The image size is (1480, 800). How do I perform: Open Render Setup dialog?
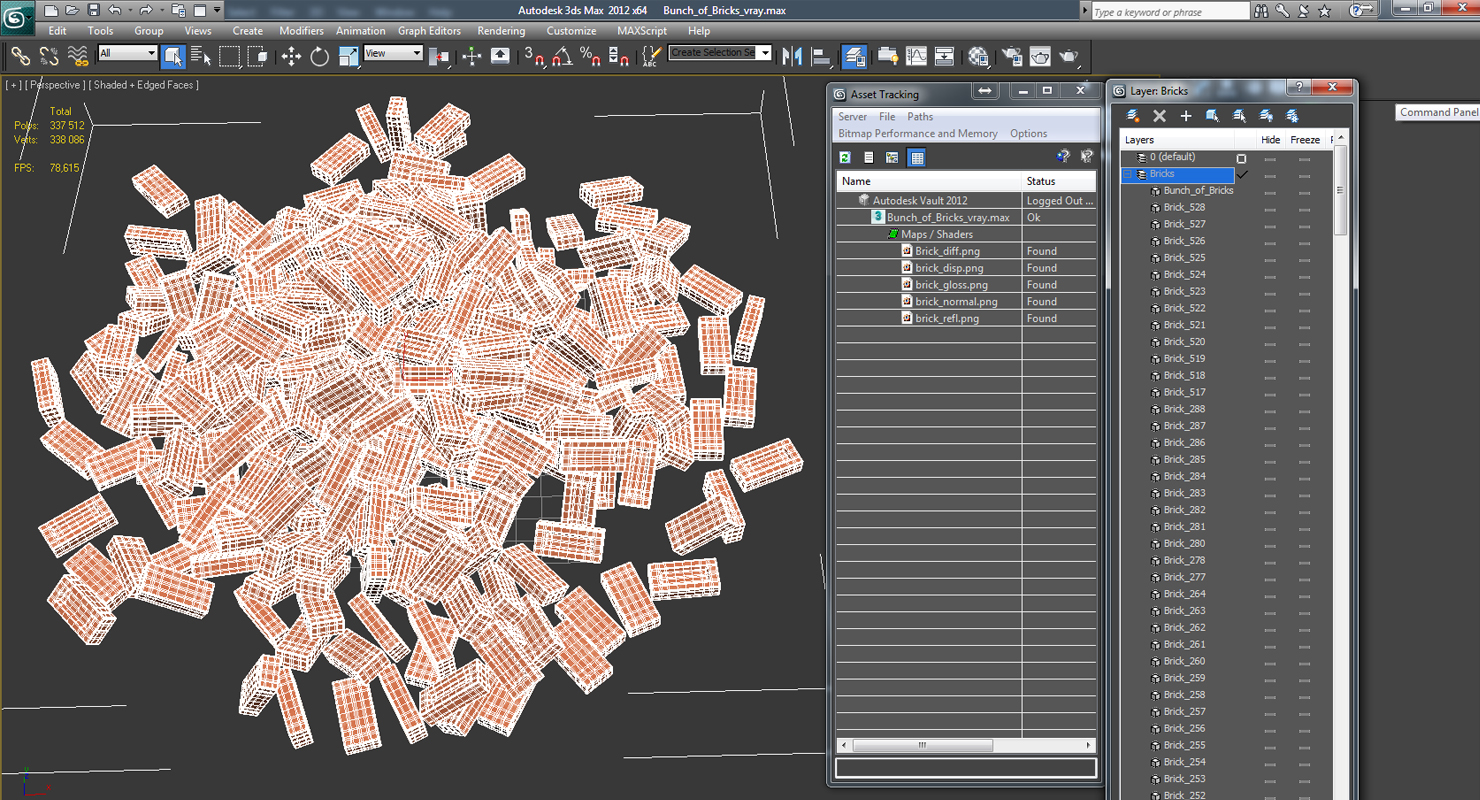click(x=1012, y=56)
